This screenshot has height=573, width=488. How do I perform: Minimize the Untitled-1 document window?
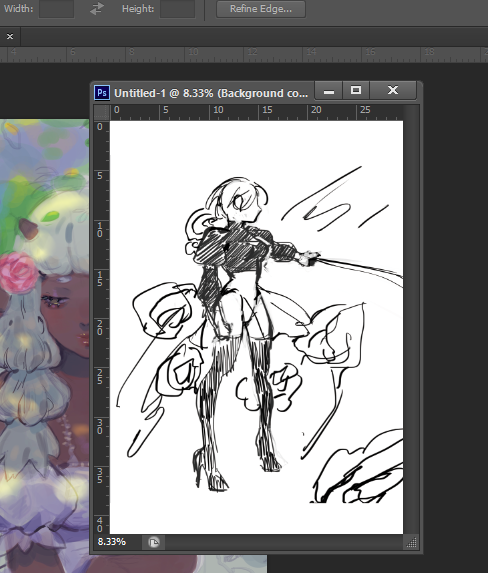329,91
